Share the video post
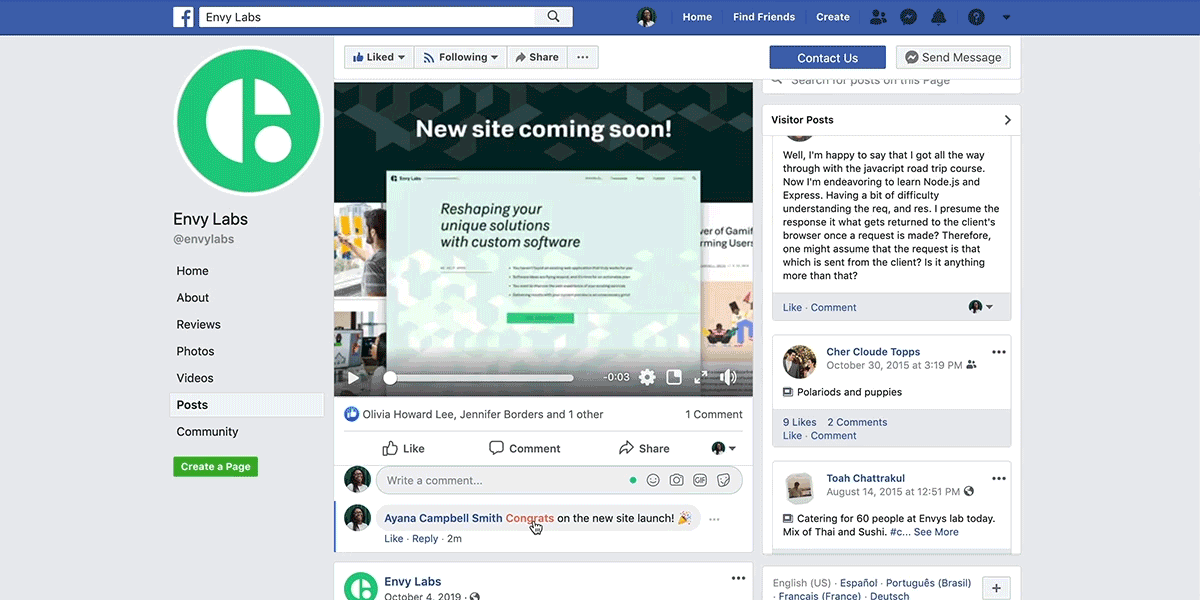This screenshot has height=600, width=1200. pos(644,448)
